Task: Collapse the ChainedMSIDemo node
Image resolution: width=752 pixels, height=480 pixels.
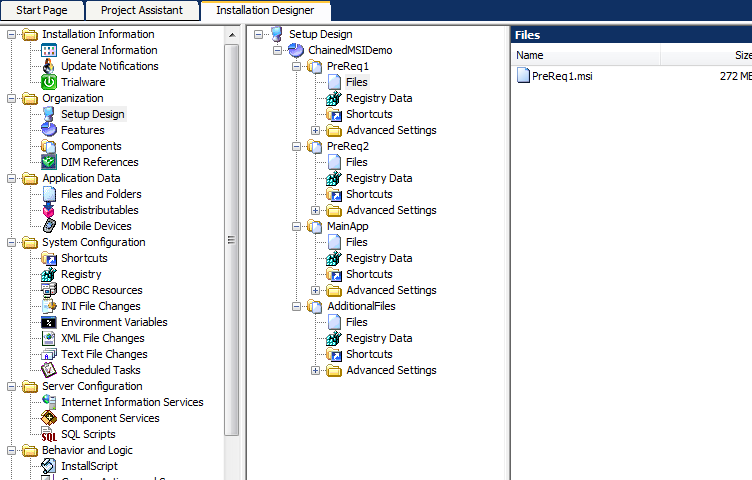Action: click(278, 50)
